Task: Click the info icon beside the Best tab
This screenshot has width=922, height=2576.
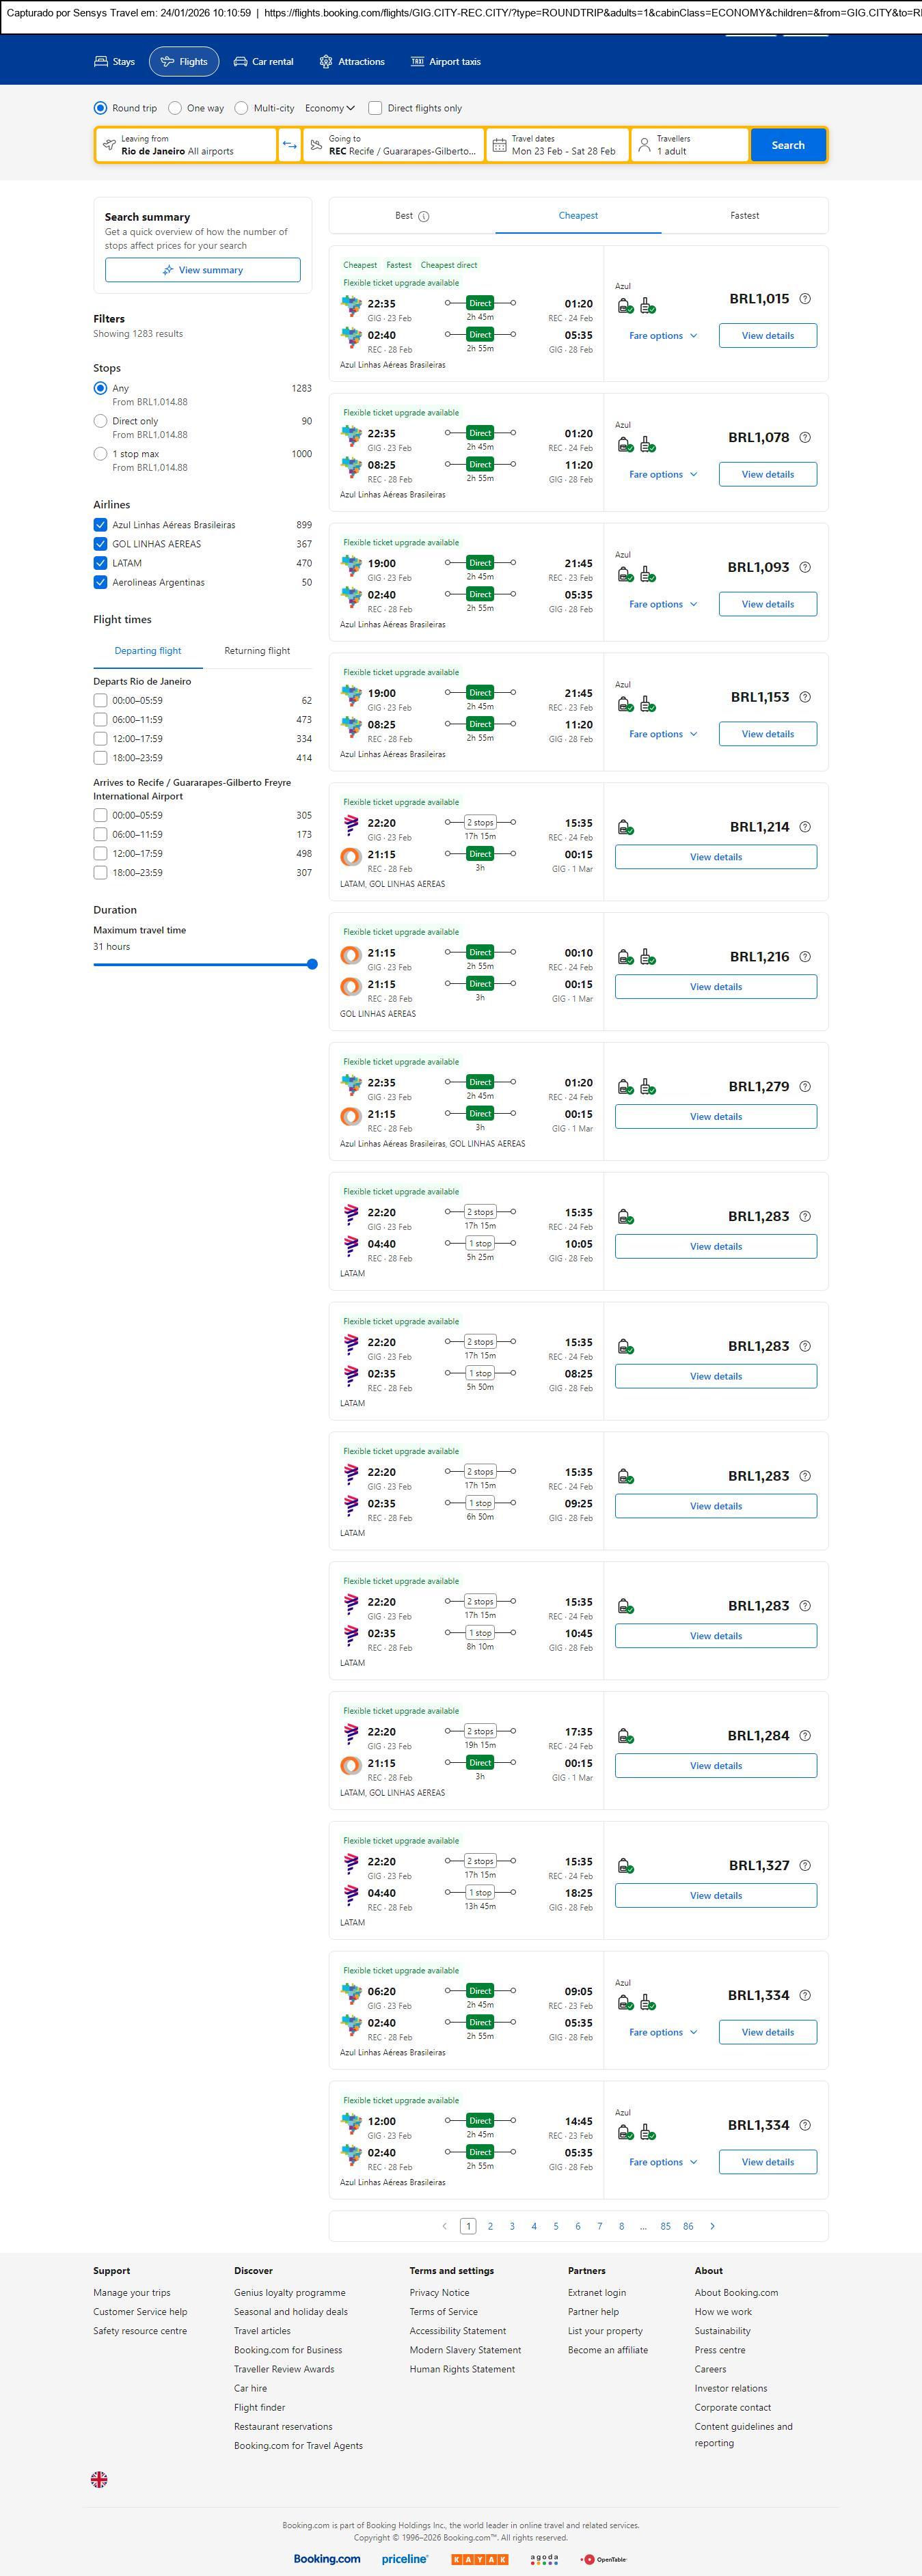Action: (x=424, y=216)
